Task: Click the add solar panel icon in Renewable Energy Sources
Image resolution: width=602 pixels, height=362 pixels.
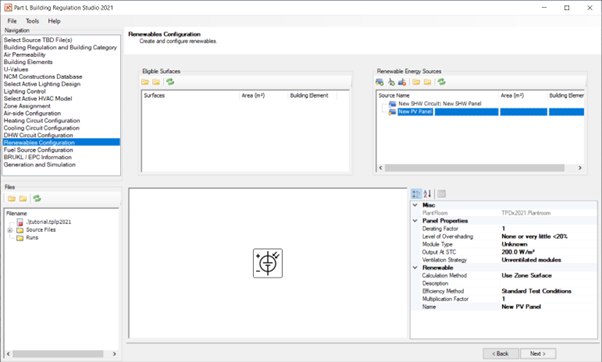Action: 379,82
